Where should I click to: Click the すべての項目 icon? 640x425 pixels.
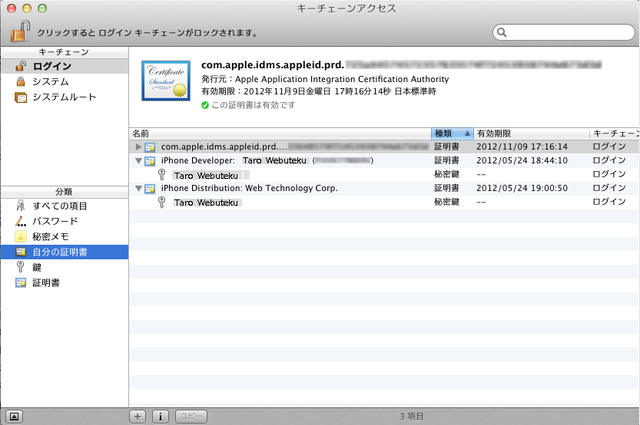click(x=20, y=205)
